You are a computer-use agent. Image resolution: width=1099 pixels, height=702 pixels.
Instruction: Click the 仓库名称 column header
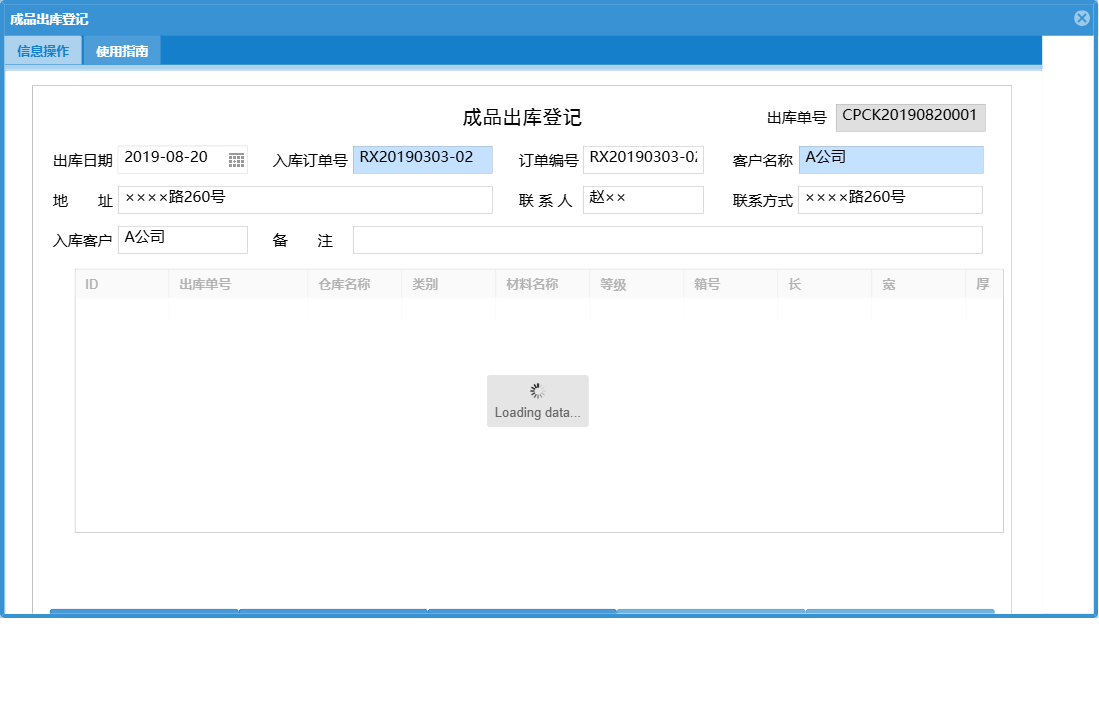(345, 284)
